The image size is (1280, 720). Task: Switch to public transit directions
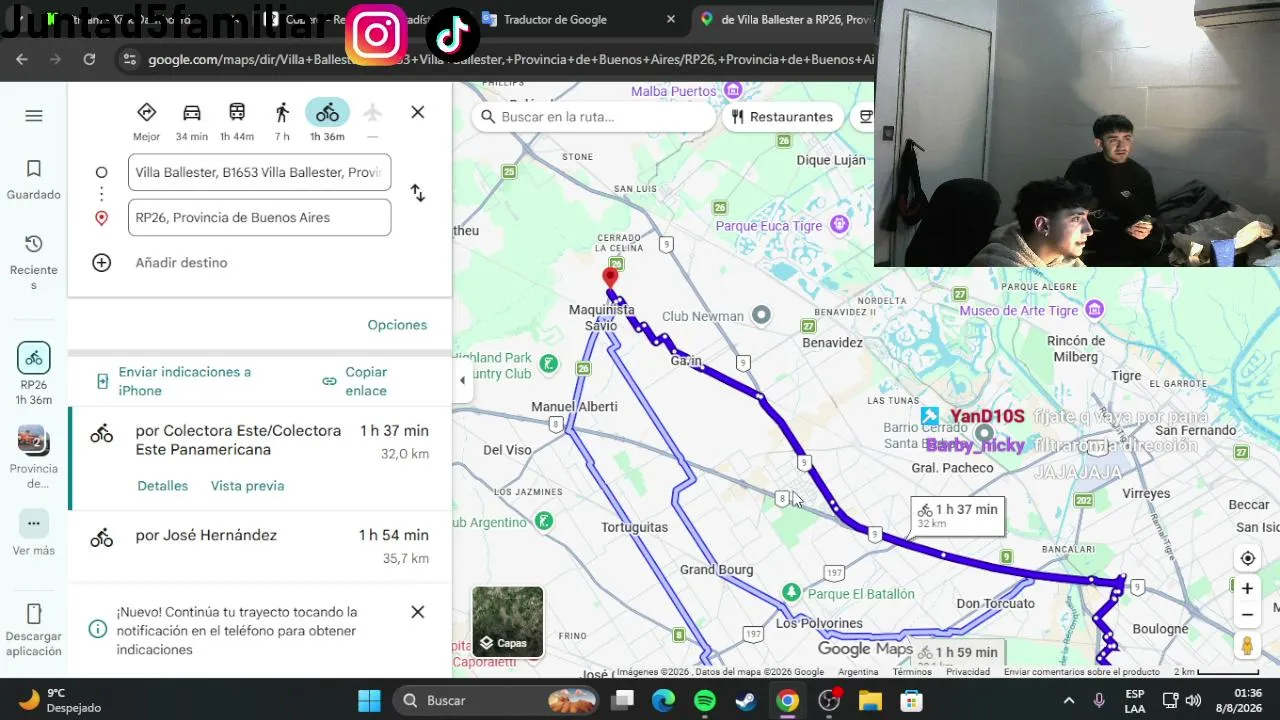[x=237, y=121]
